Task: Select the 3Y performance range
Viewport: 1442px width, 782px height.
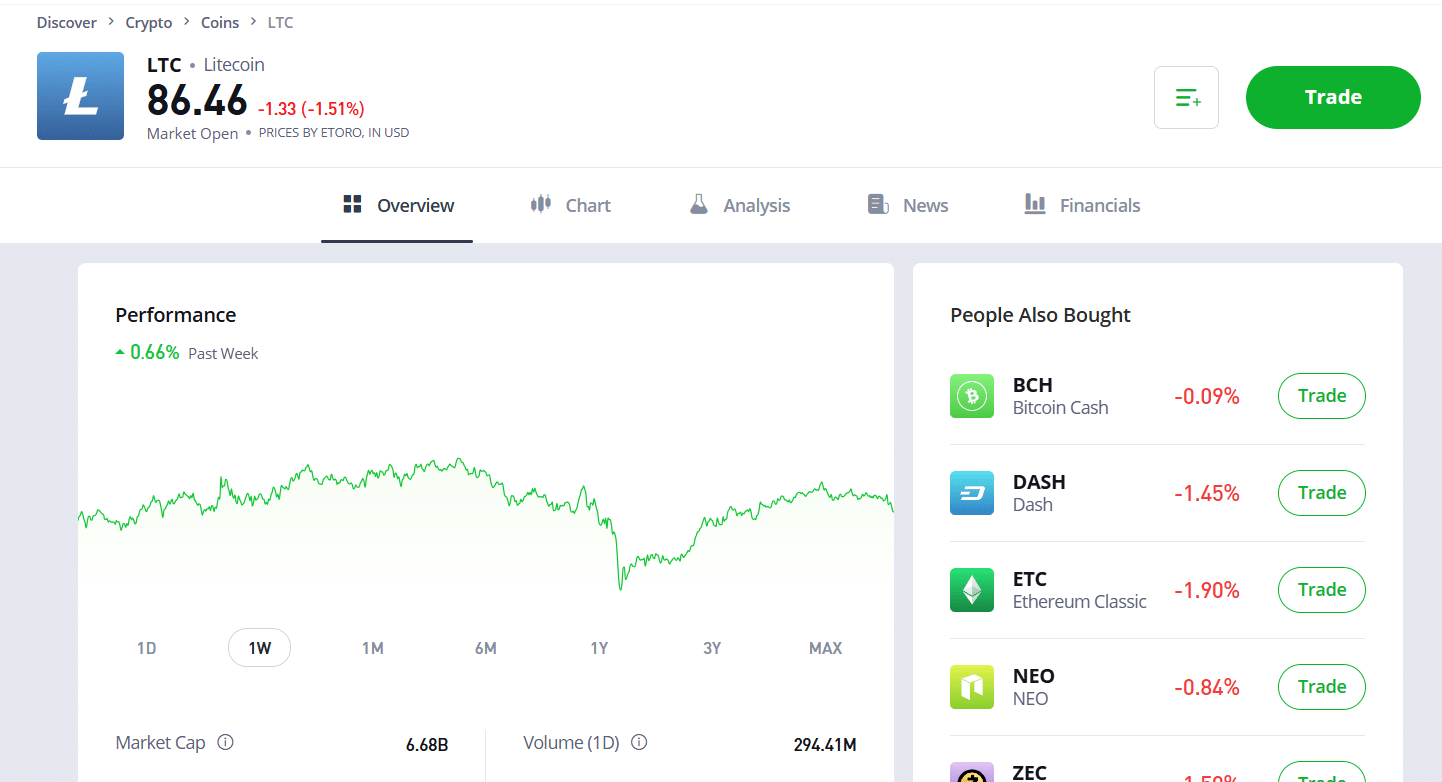Action: click(x=712, y=648)
